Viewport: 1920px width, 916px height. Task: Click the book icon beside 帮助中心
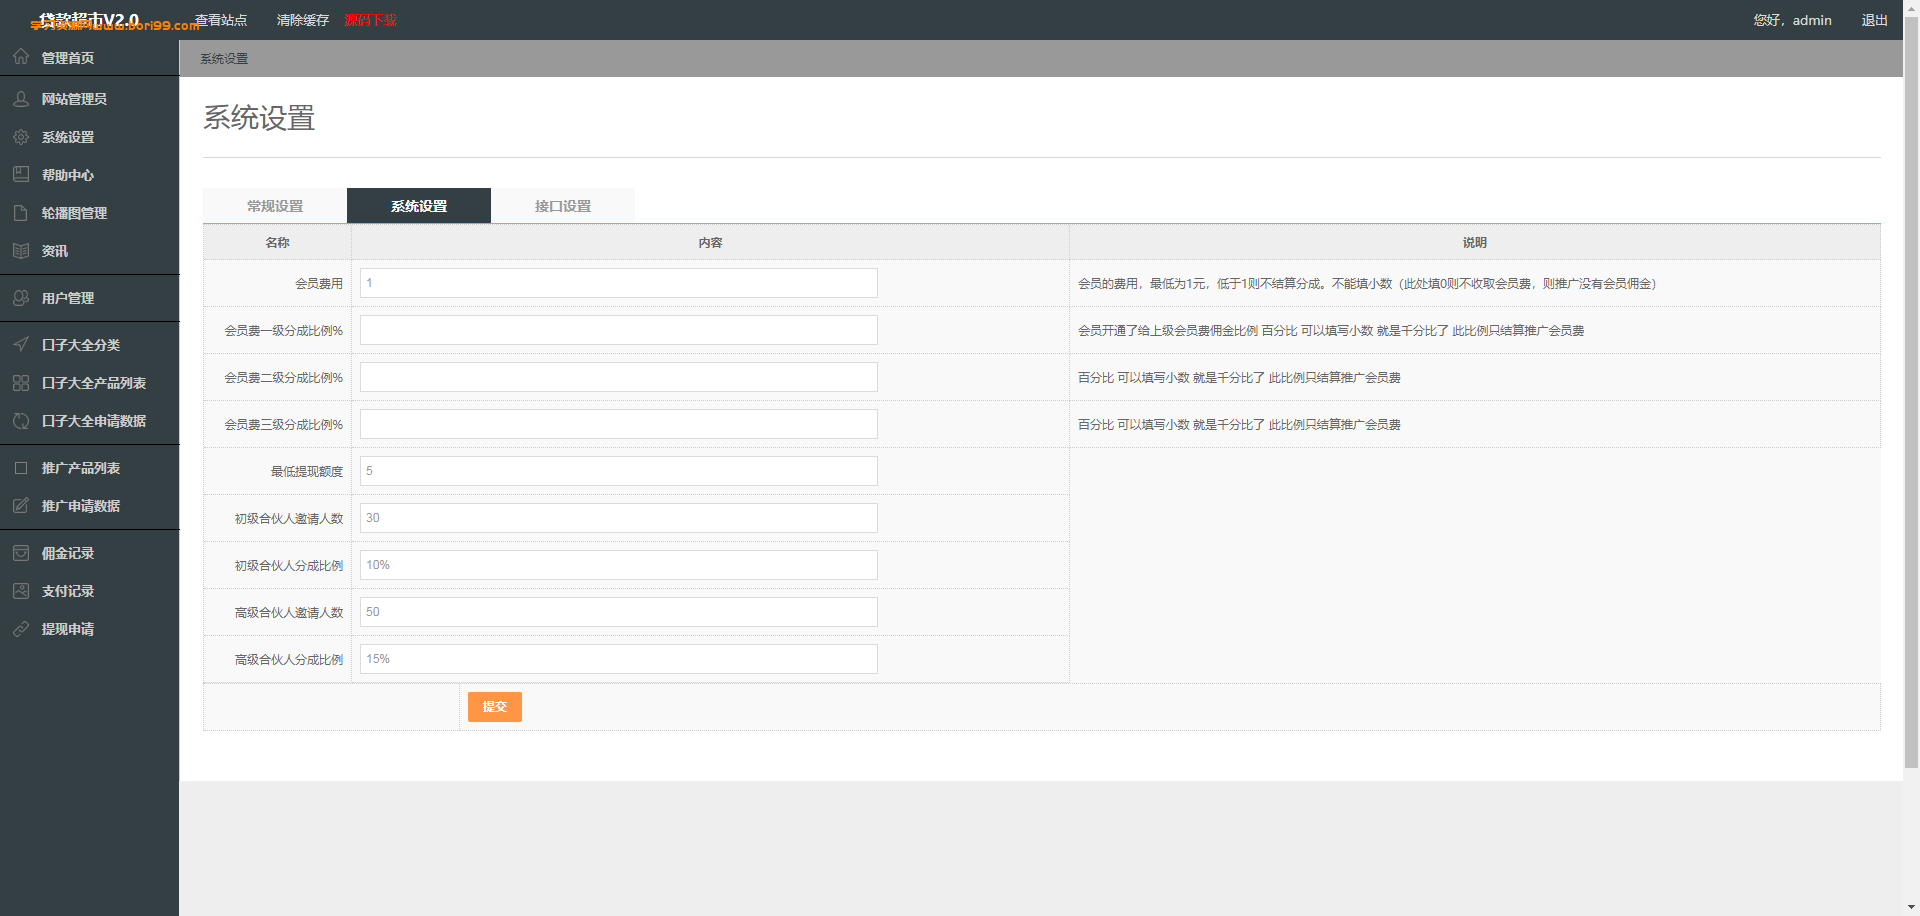[21, 175]
